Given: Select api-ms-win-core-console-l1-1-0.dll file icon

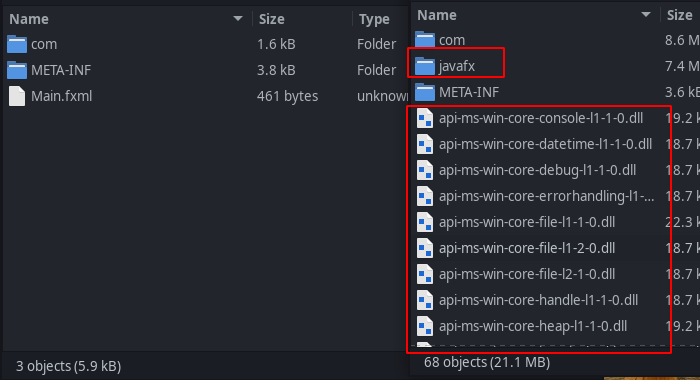Looking at the screenshot, I should [425, 118].
